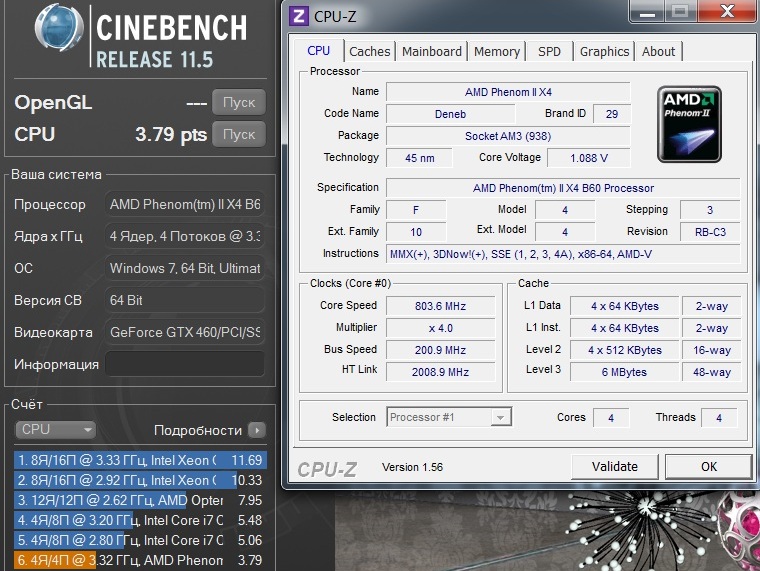Switch to the CPU tab in CPU-Z
Screen dimensions: 760x571
318,51
